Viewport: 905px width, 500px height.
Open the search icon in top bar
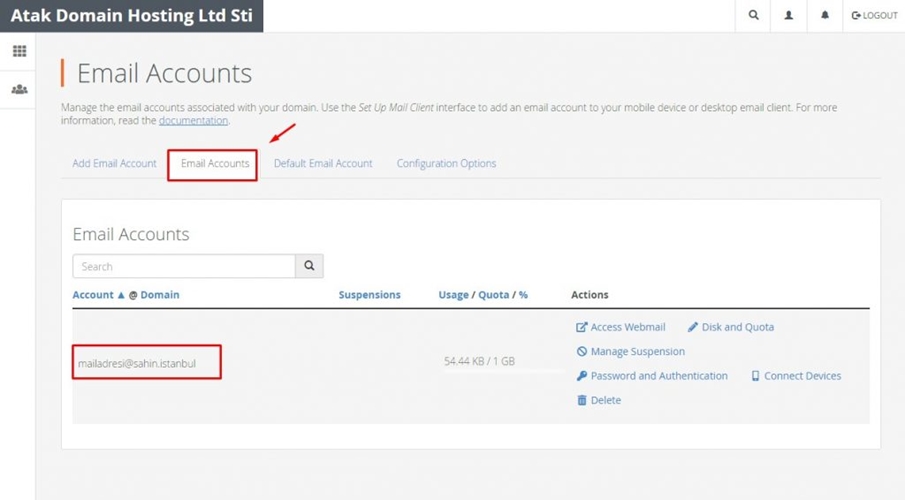coord(753,16)
